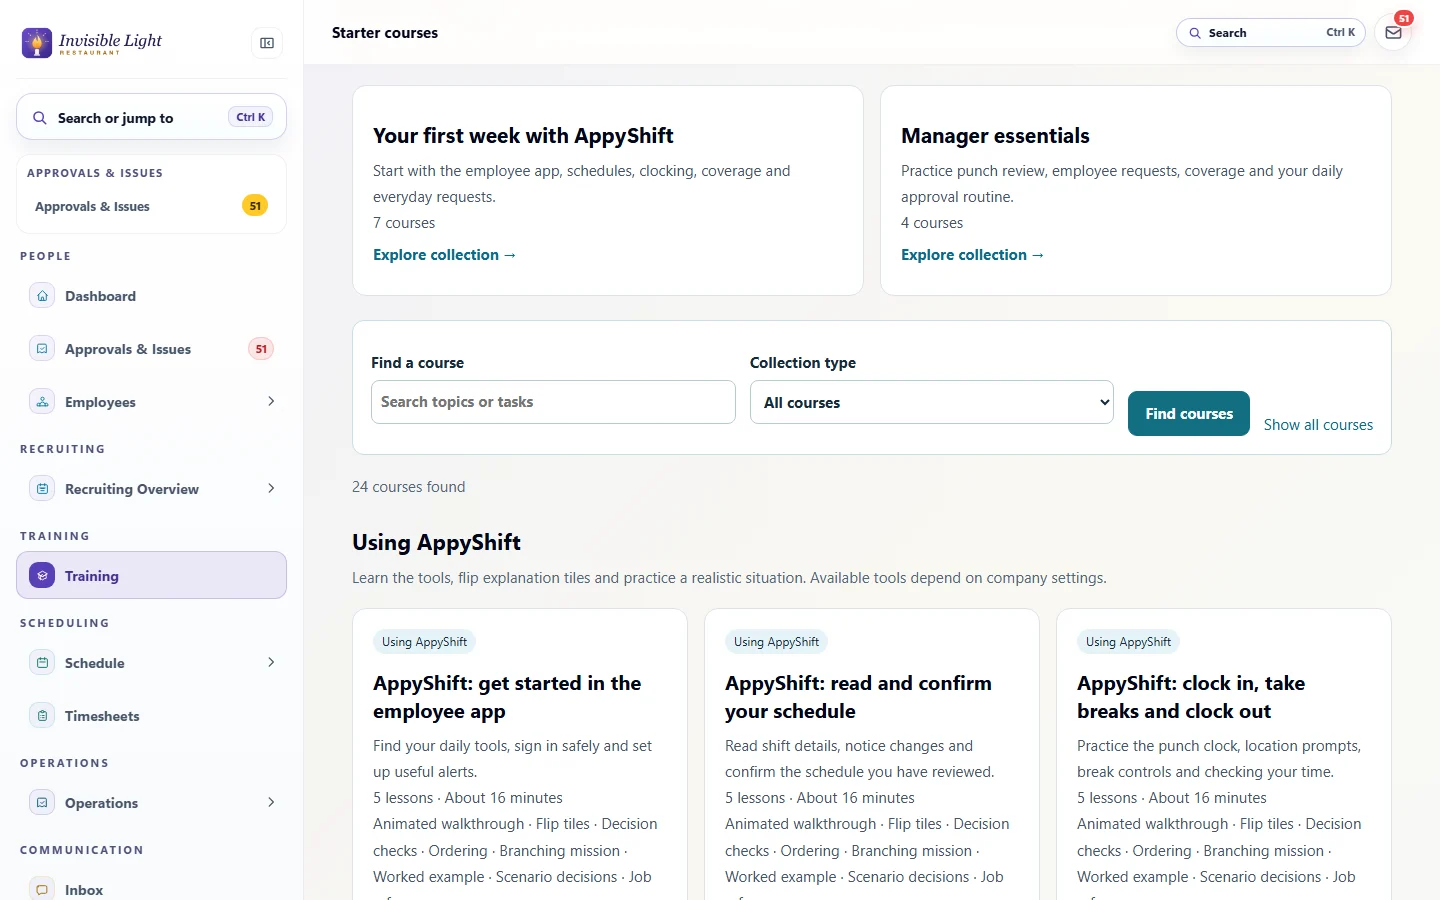Click the magnifier icon in sidebar search
Viewport: 1440px width, 900px height.
pyautogui.click(x=40, y=118)
